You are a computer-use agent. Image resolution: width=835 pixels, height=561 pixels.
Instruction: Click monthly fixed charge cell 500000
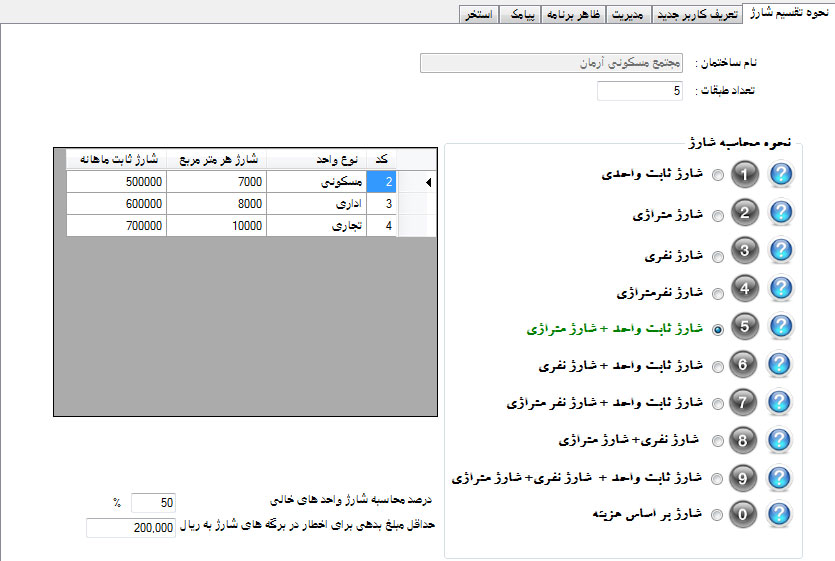point(117,182)
